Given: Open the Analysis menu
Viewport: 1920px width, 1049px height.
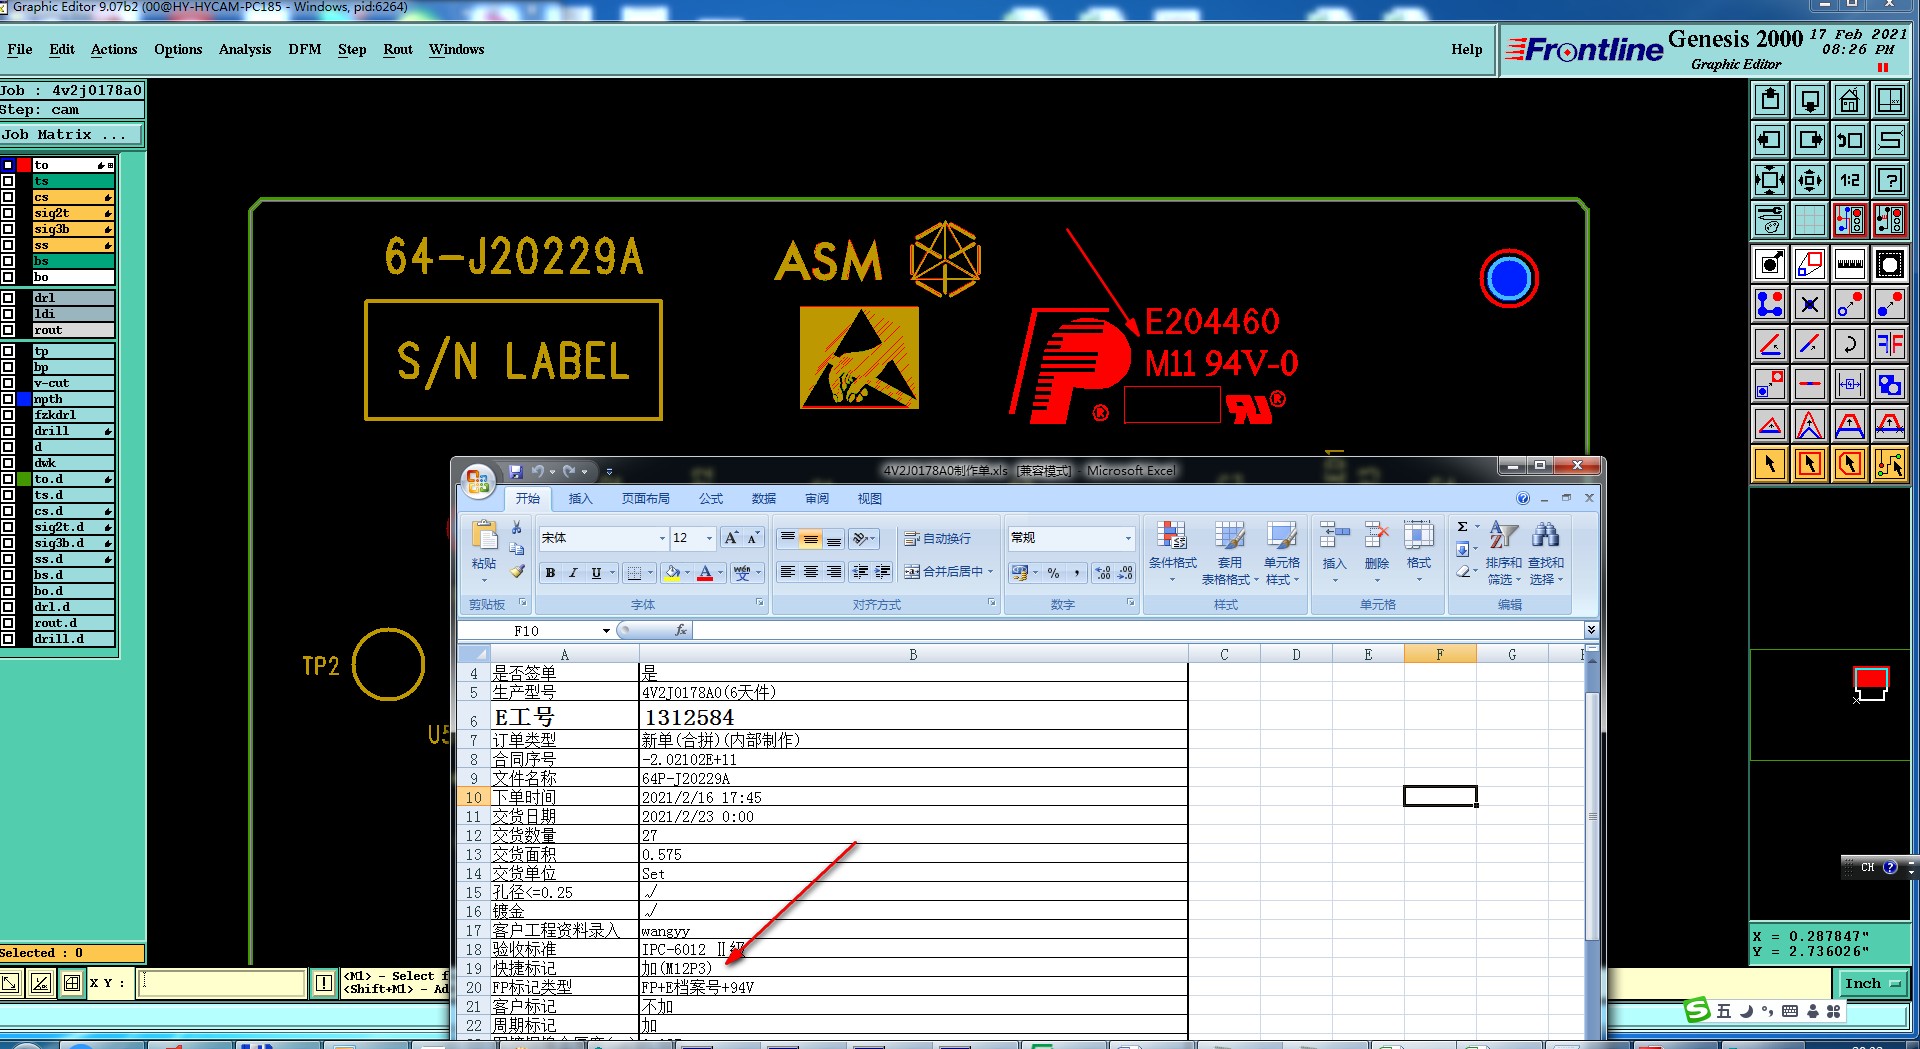Looking at the screenshot, I should pyautogui.click(x=245, y=49).
